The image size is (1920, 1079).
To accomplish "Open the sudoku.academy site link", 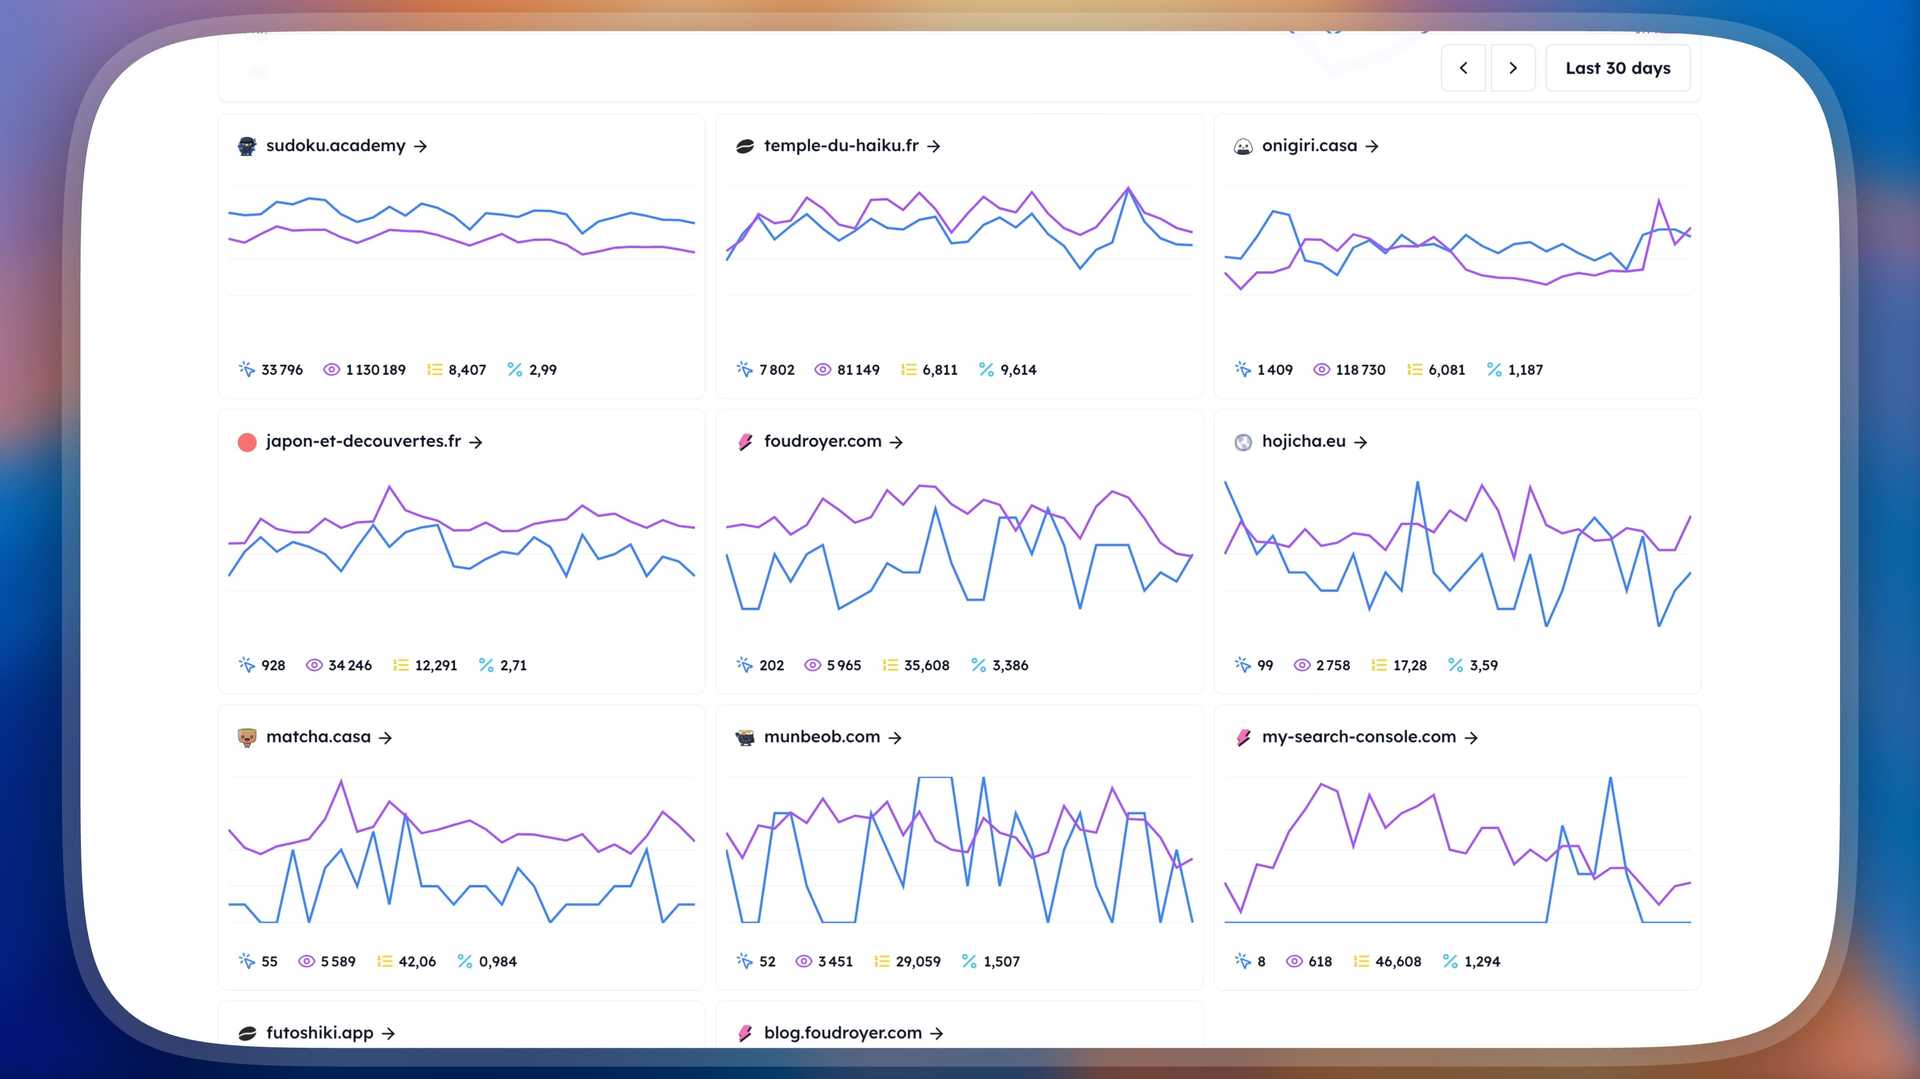I will [346, 146].
